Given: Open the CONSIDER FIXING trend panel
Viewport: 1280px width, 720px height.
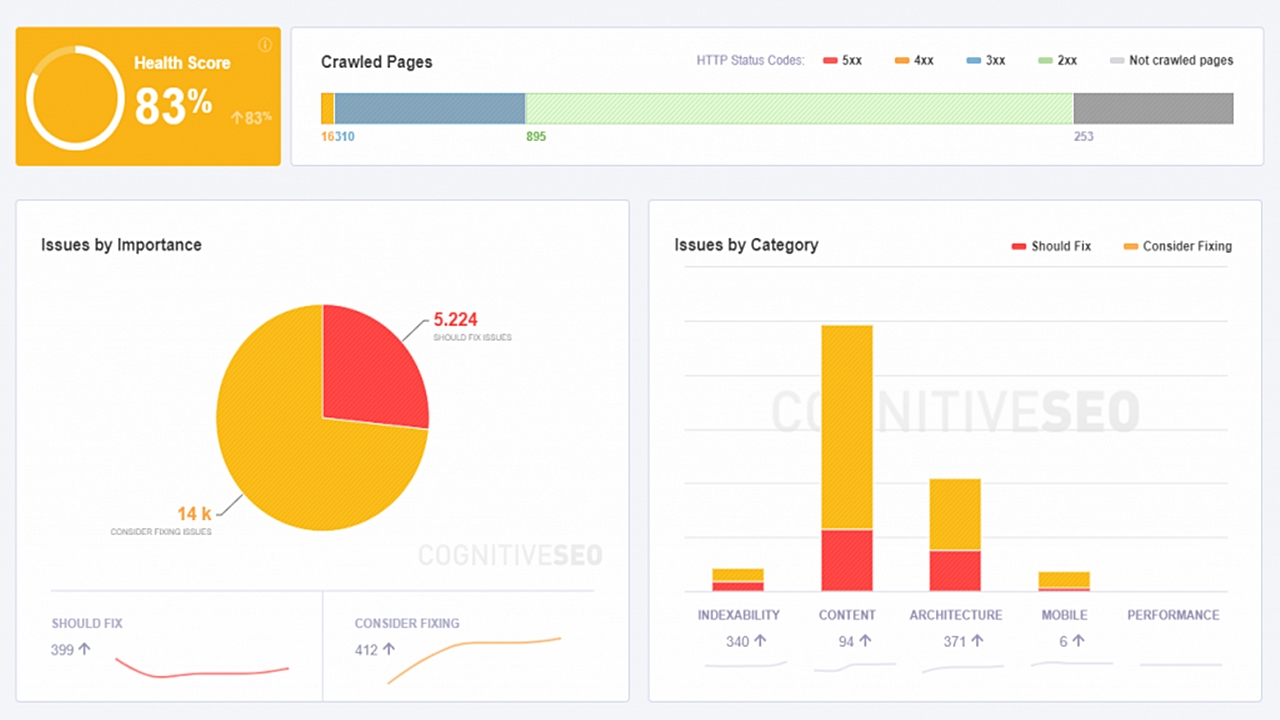Looking at the screenshot, I should [x=459, y=646].
